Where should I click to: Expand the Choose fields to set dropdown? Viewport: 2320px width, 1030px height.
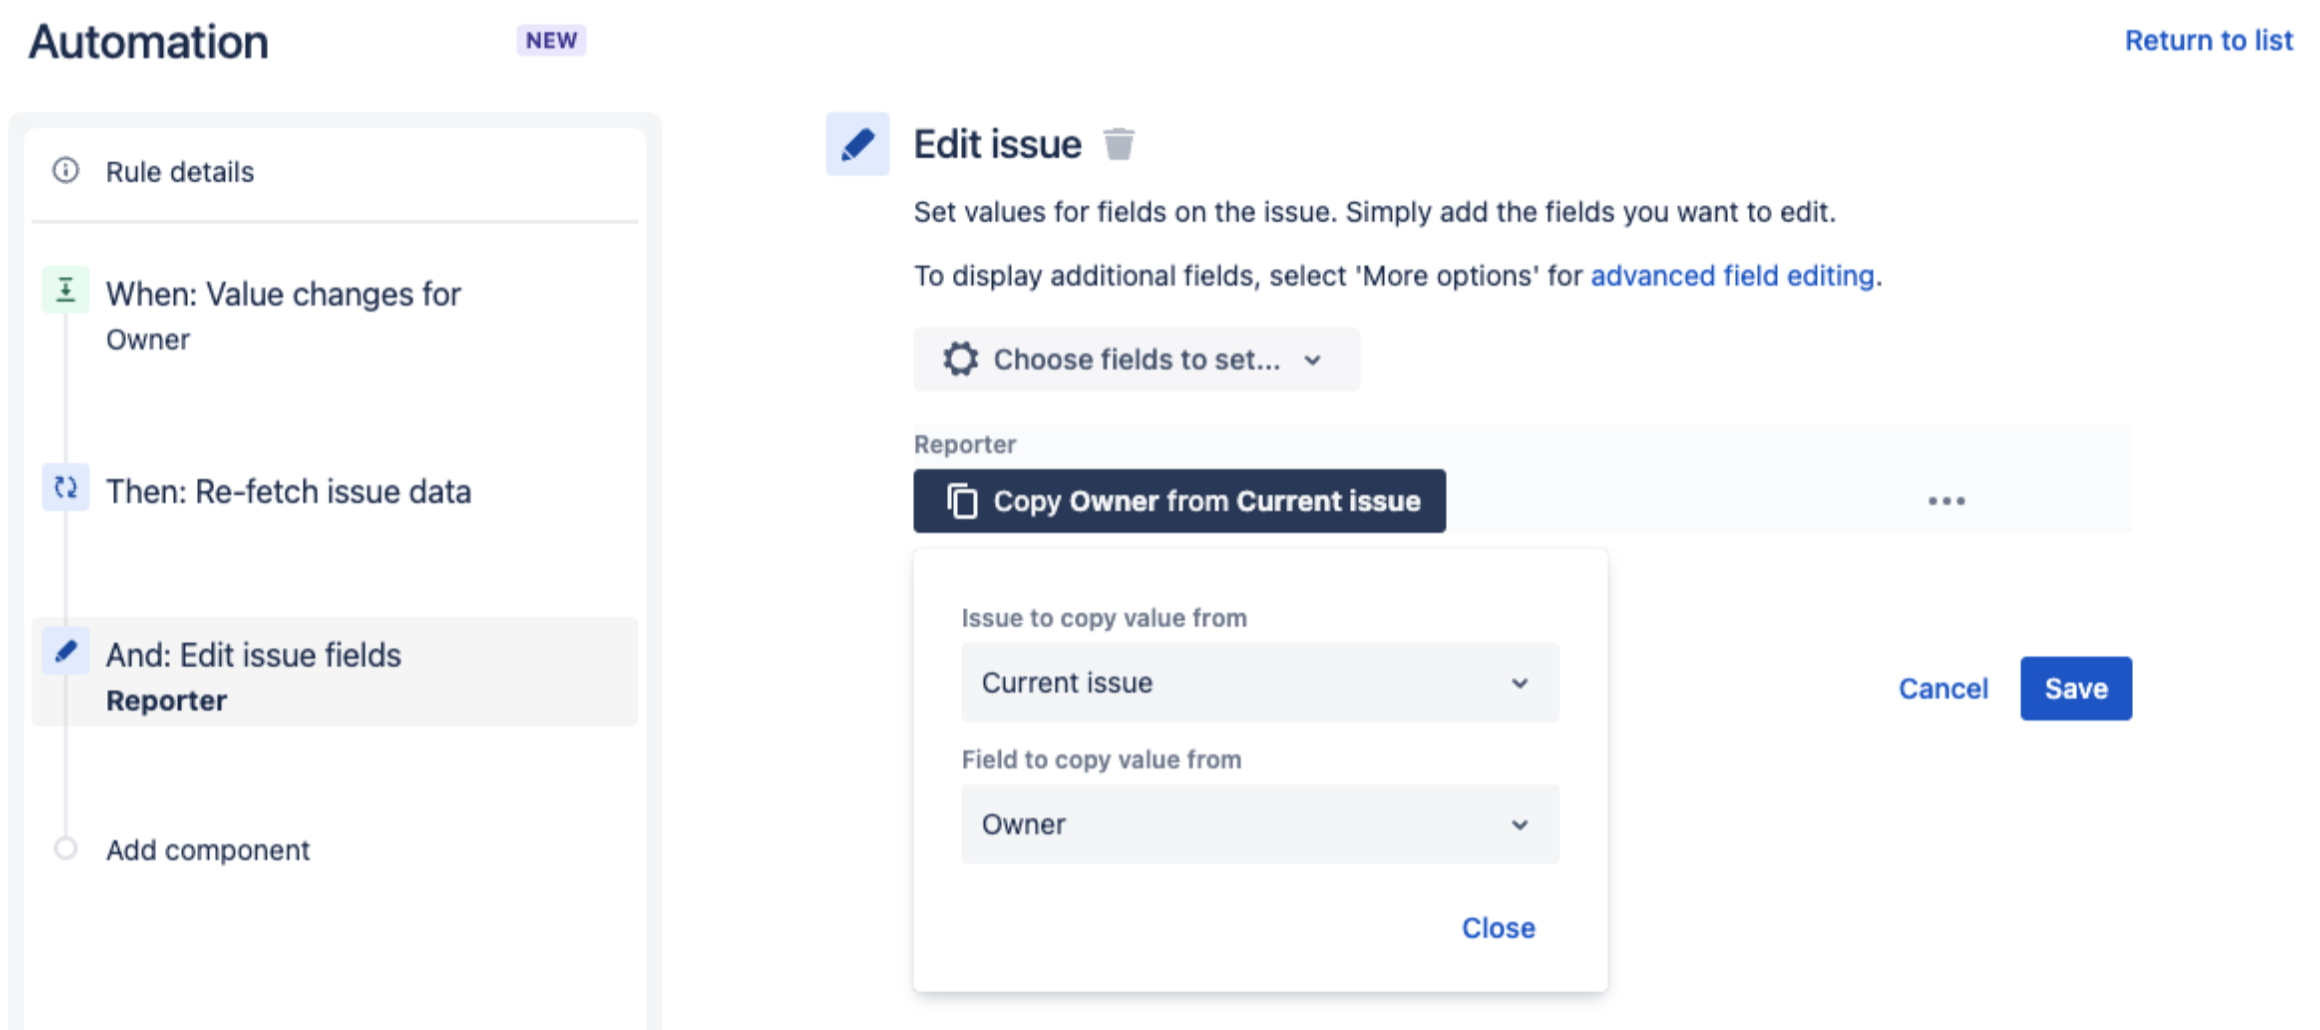[1136, 359]
